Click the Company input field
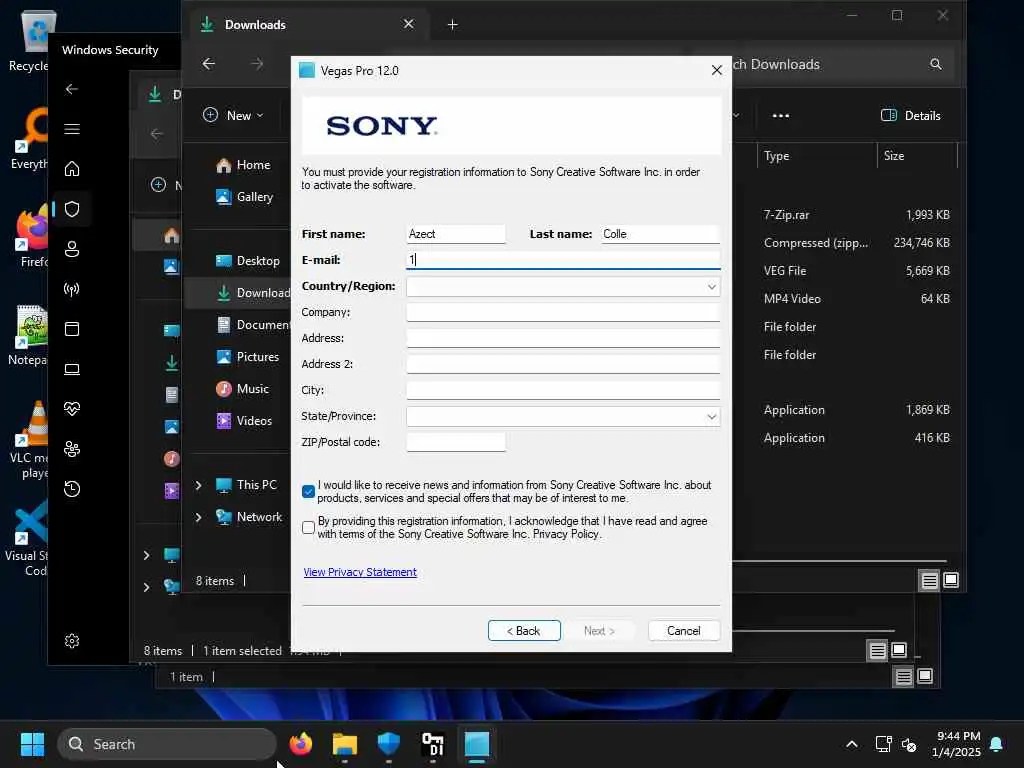The width and height of the screenshot is (1024, 768). 563,312
